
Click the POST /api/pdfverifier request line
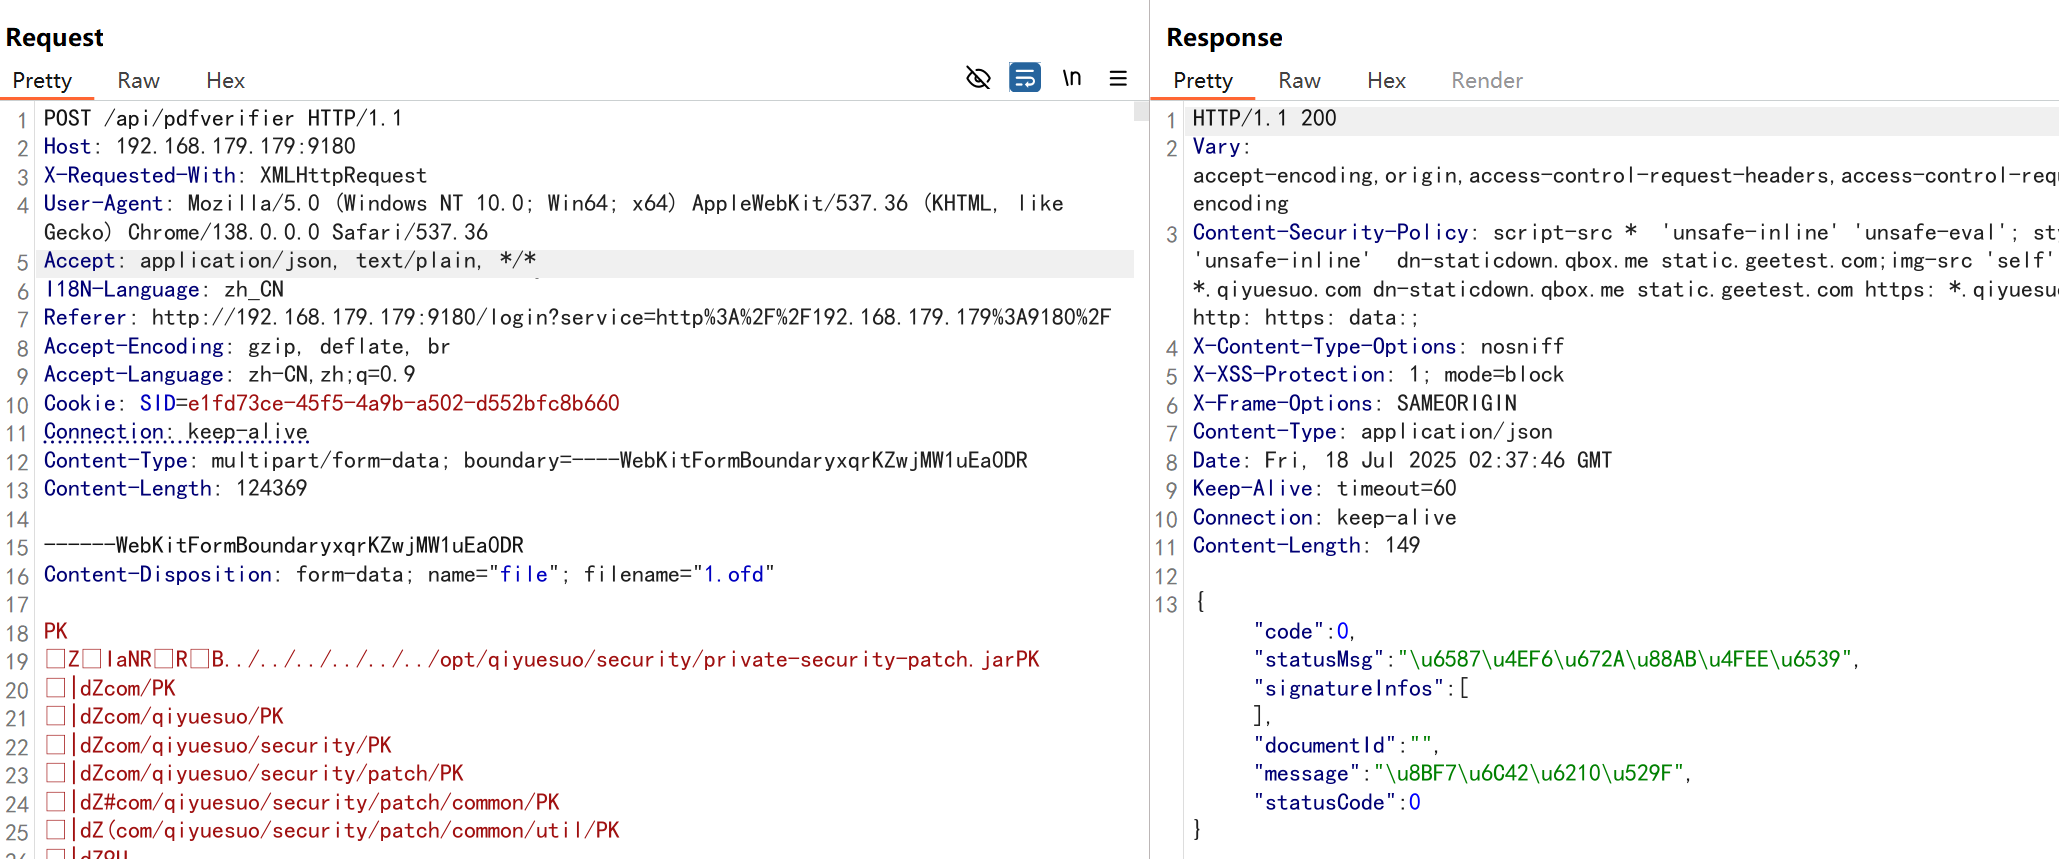pyautogui.click(x=222, y=119)
